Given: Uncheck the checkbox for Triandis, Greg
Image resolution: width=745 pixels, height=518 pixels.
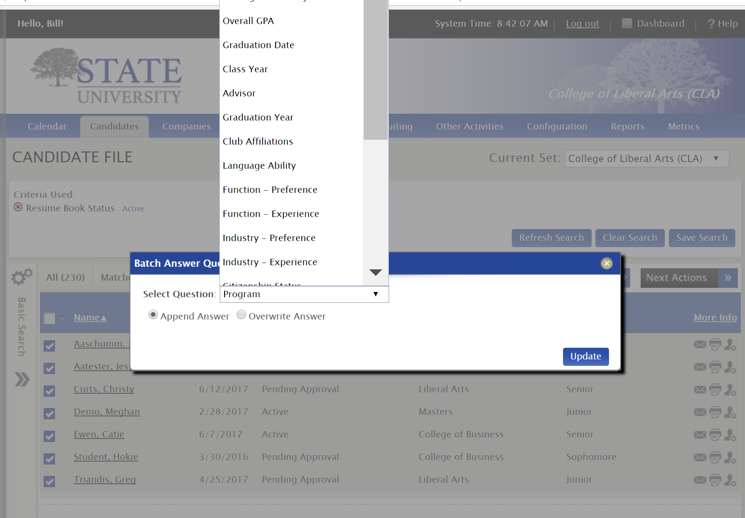Looking at the screenshot, I should click(49, 481).
